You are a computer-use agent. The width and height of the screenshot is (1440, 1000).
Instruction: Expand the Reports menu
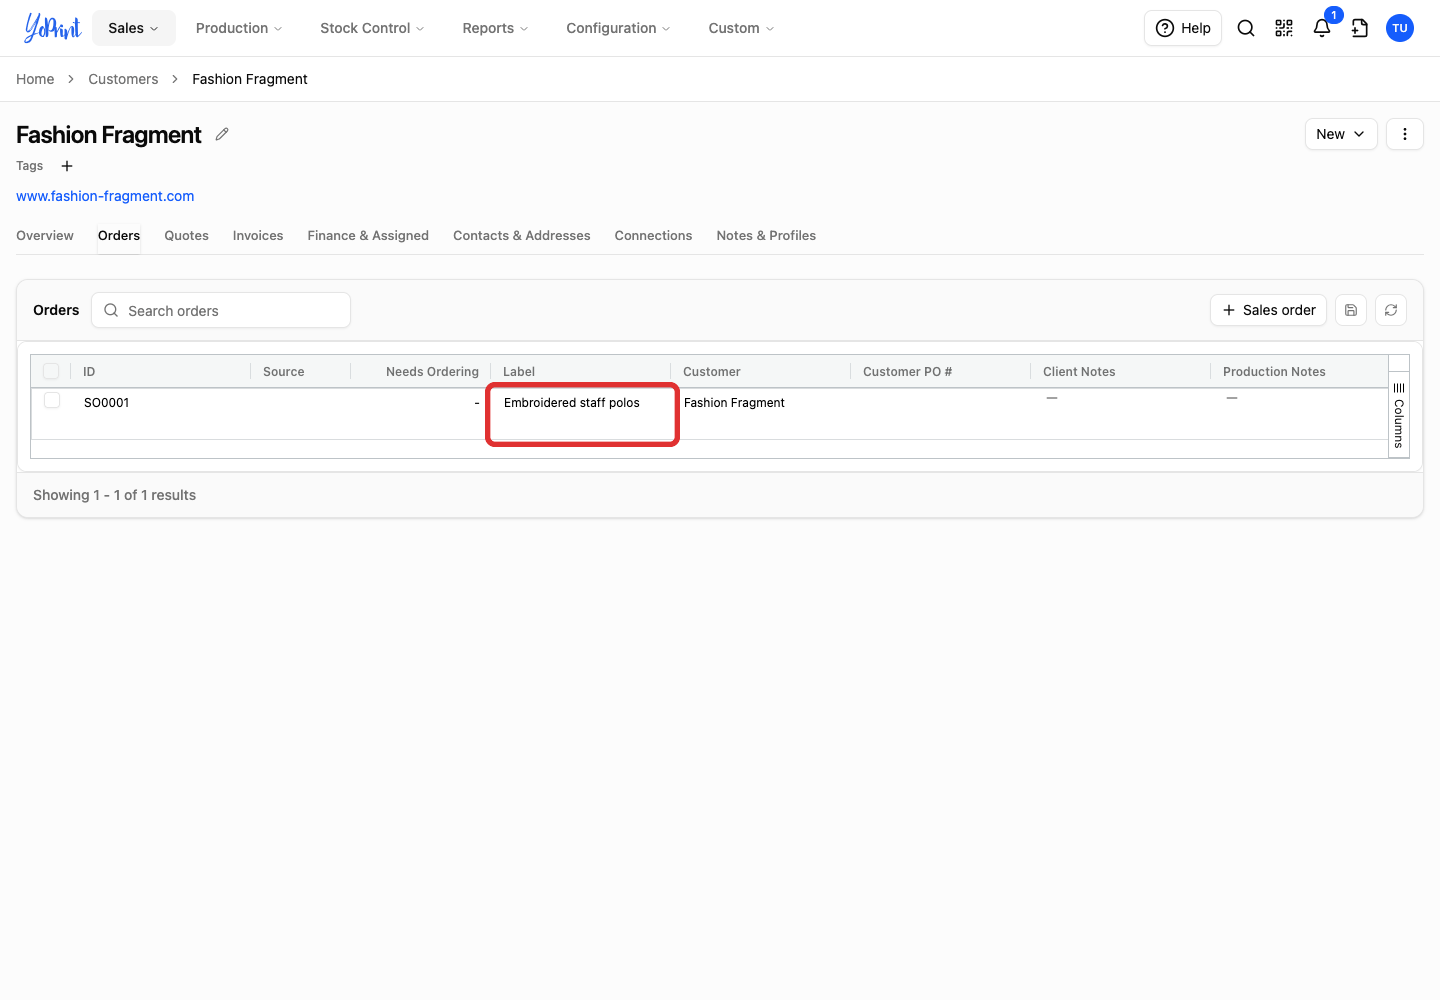(x=495, y=28)
